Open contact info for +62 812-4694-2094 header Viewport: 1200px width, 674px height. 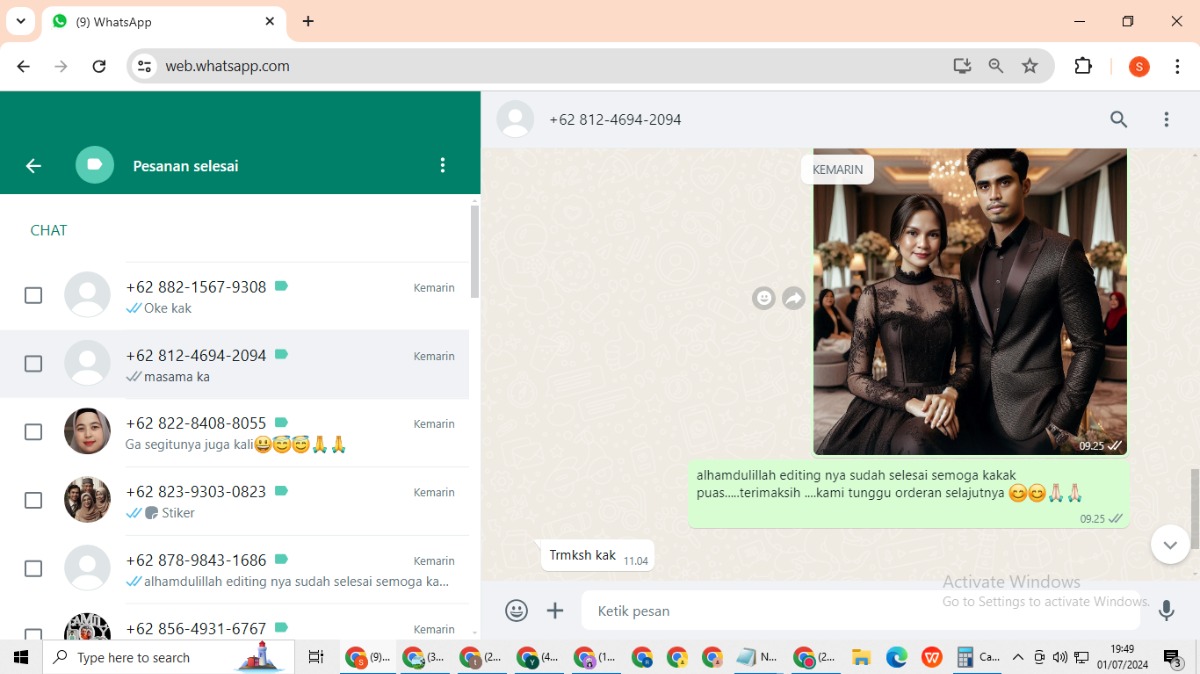tap(615, 120)
